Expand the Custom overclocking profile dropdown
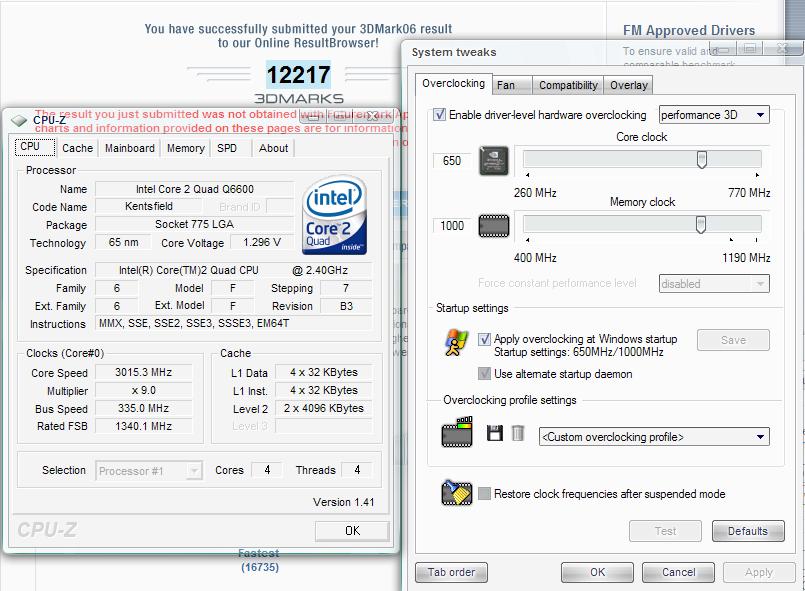The height and width of the screenshot is (591, 805). coord(654,437)
